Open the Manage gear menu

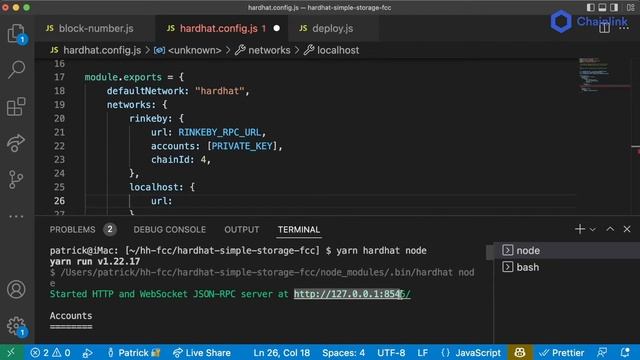16,326
